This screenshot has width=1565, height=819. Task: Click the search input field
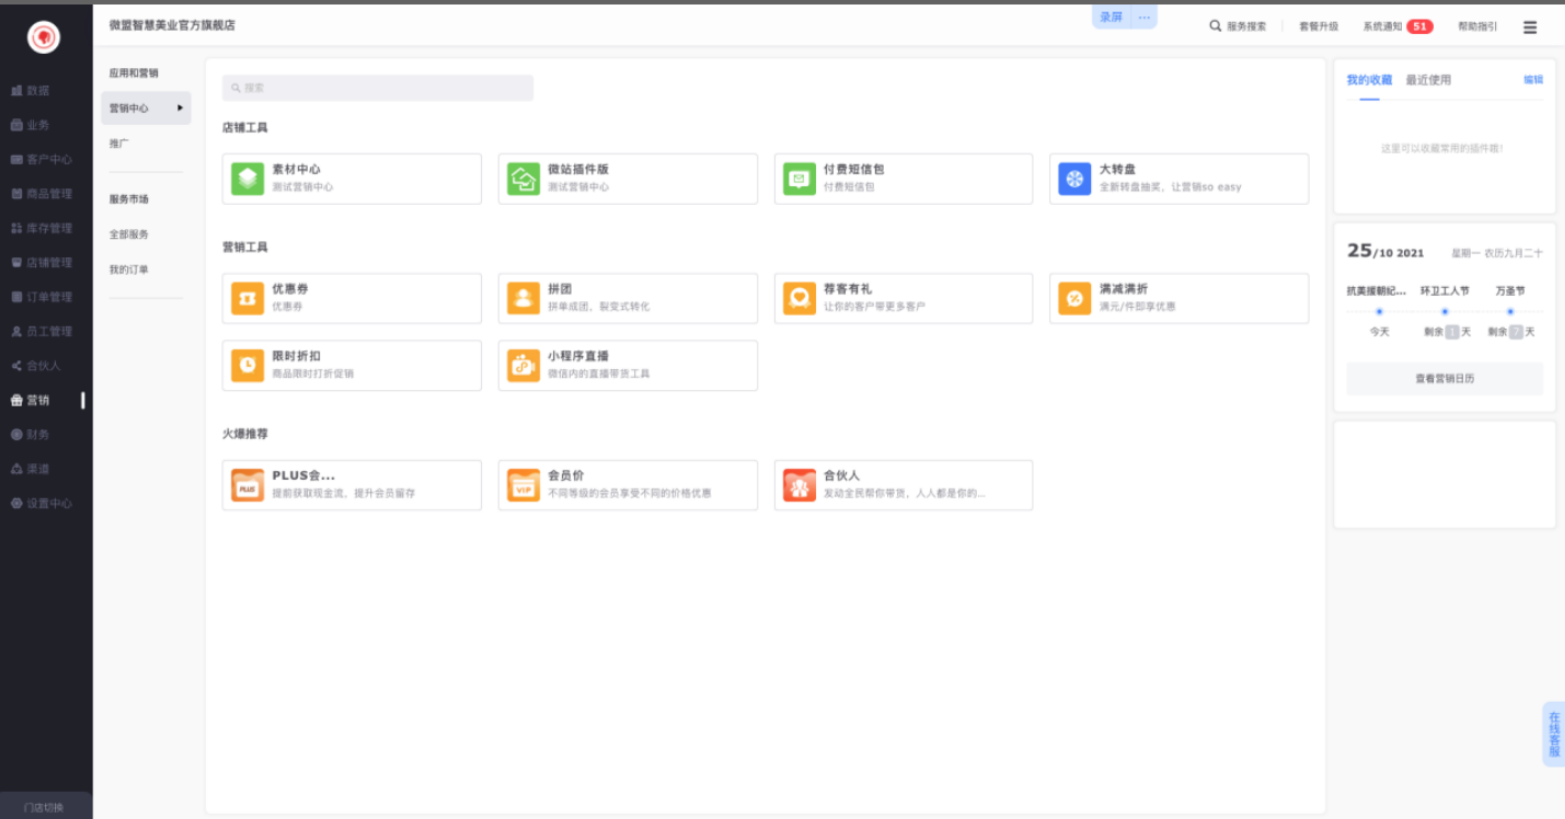378,88
